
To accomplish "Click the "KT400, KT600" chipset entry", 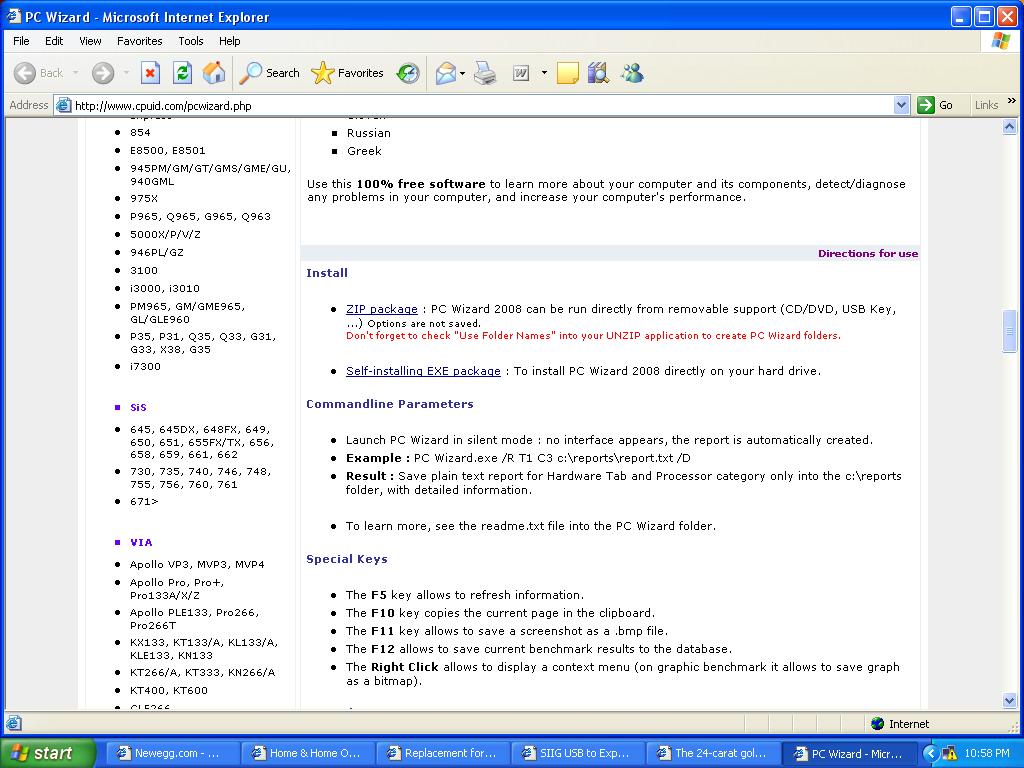I will [168, 690].
